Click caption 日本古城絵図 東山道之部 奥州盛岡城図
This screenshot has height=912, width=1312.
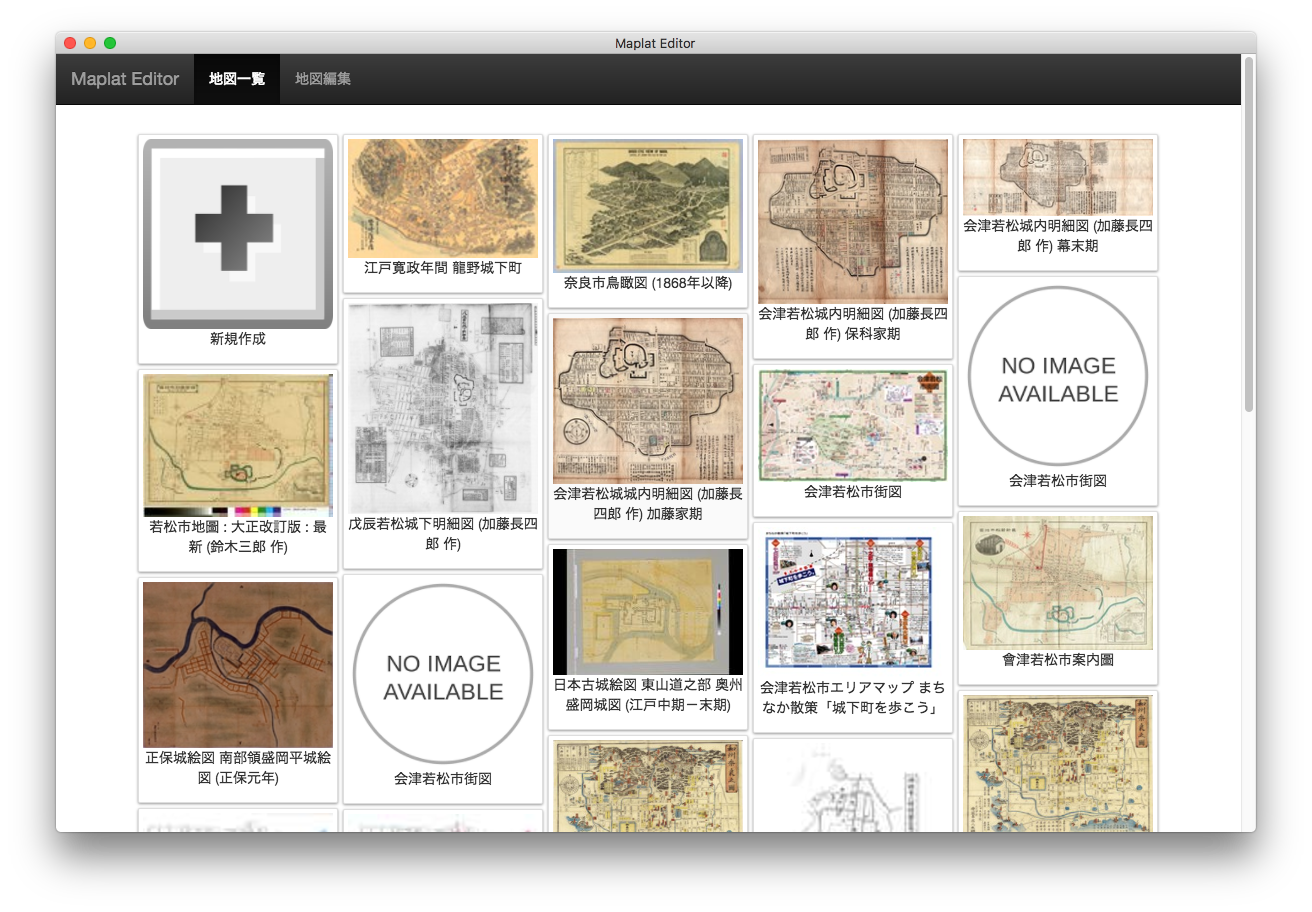[x=648, y=695]
